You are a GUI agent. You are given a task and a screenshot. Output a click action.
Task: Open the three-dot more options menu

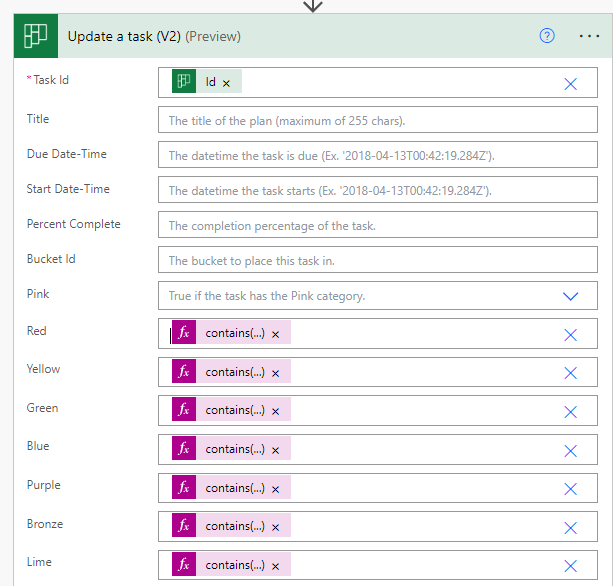[589, 36]
